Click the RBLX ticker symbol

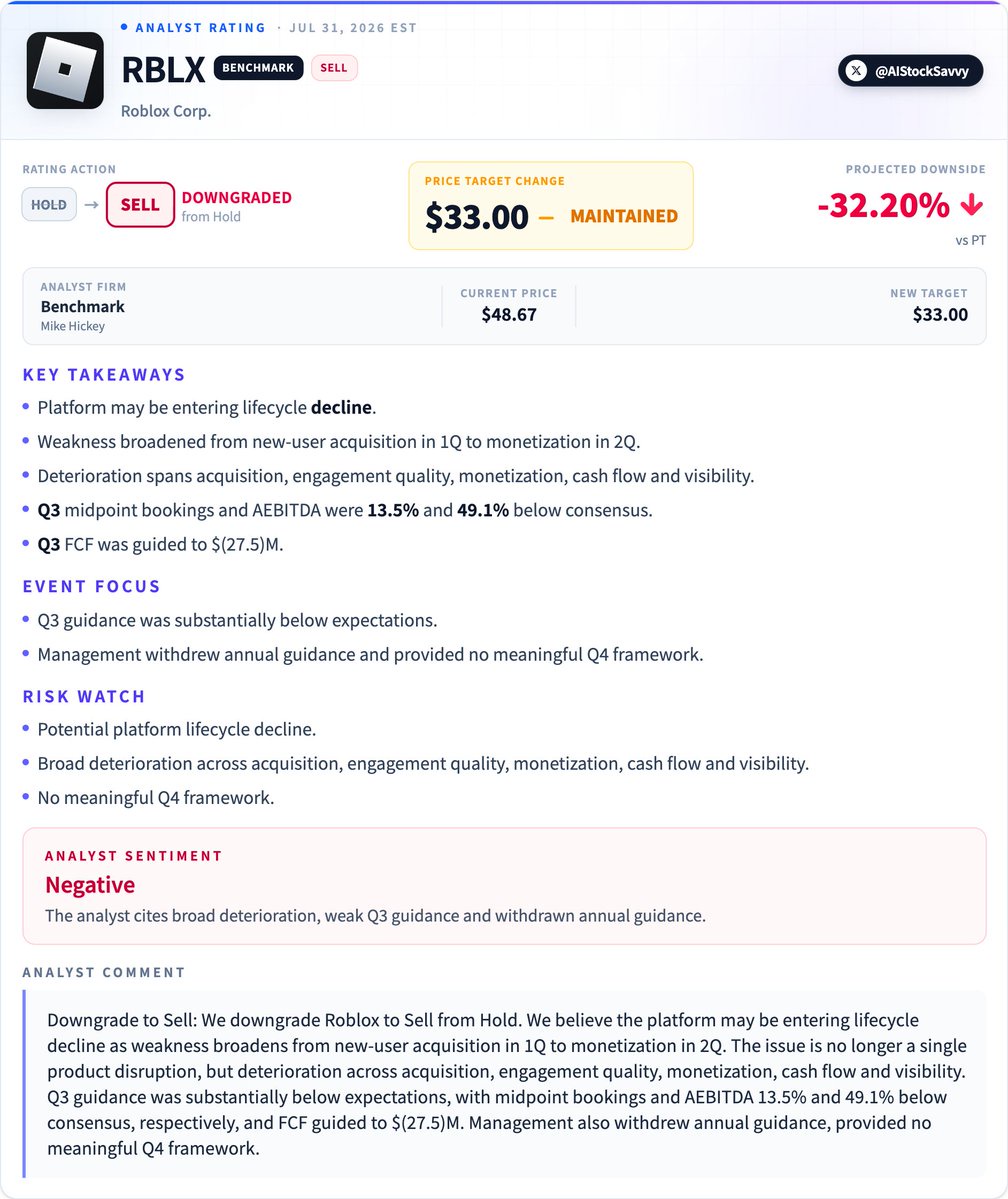pyautogui.click(x=163, y=70)
